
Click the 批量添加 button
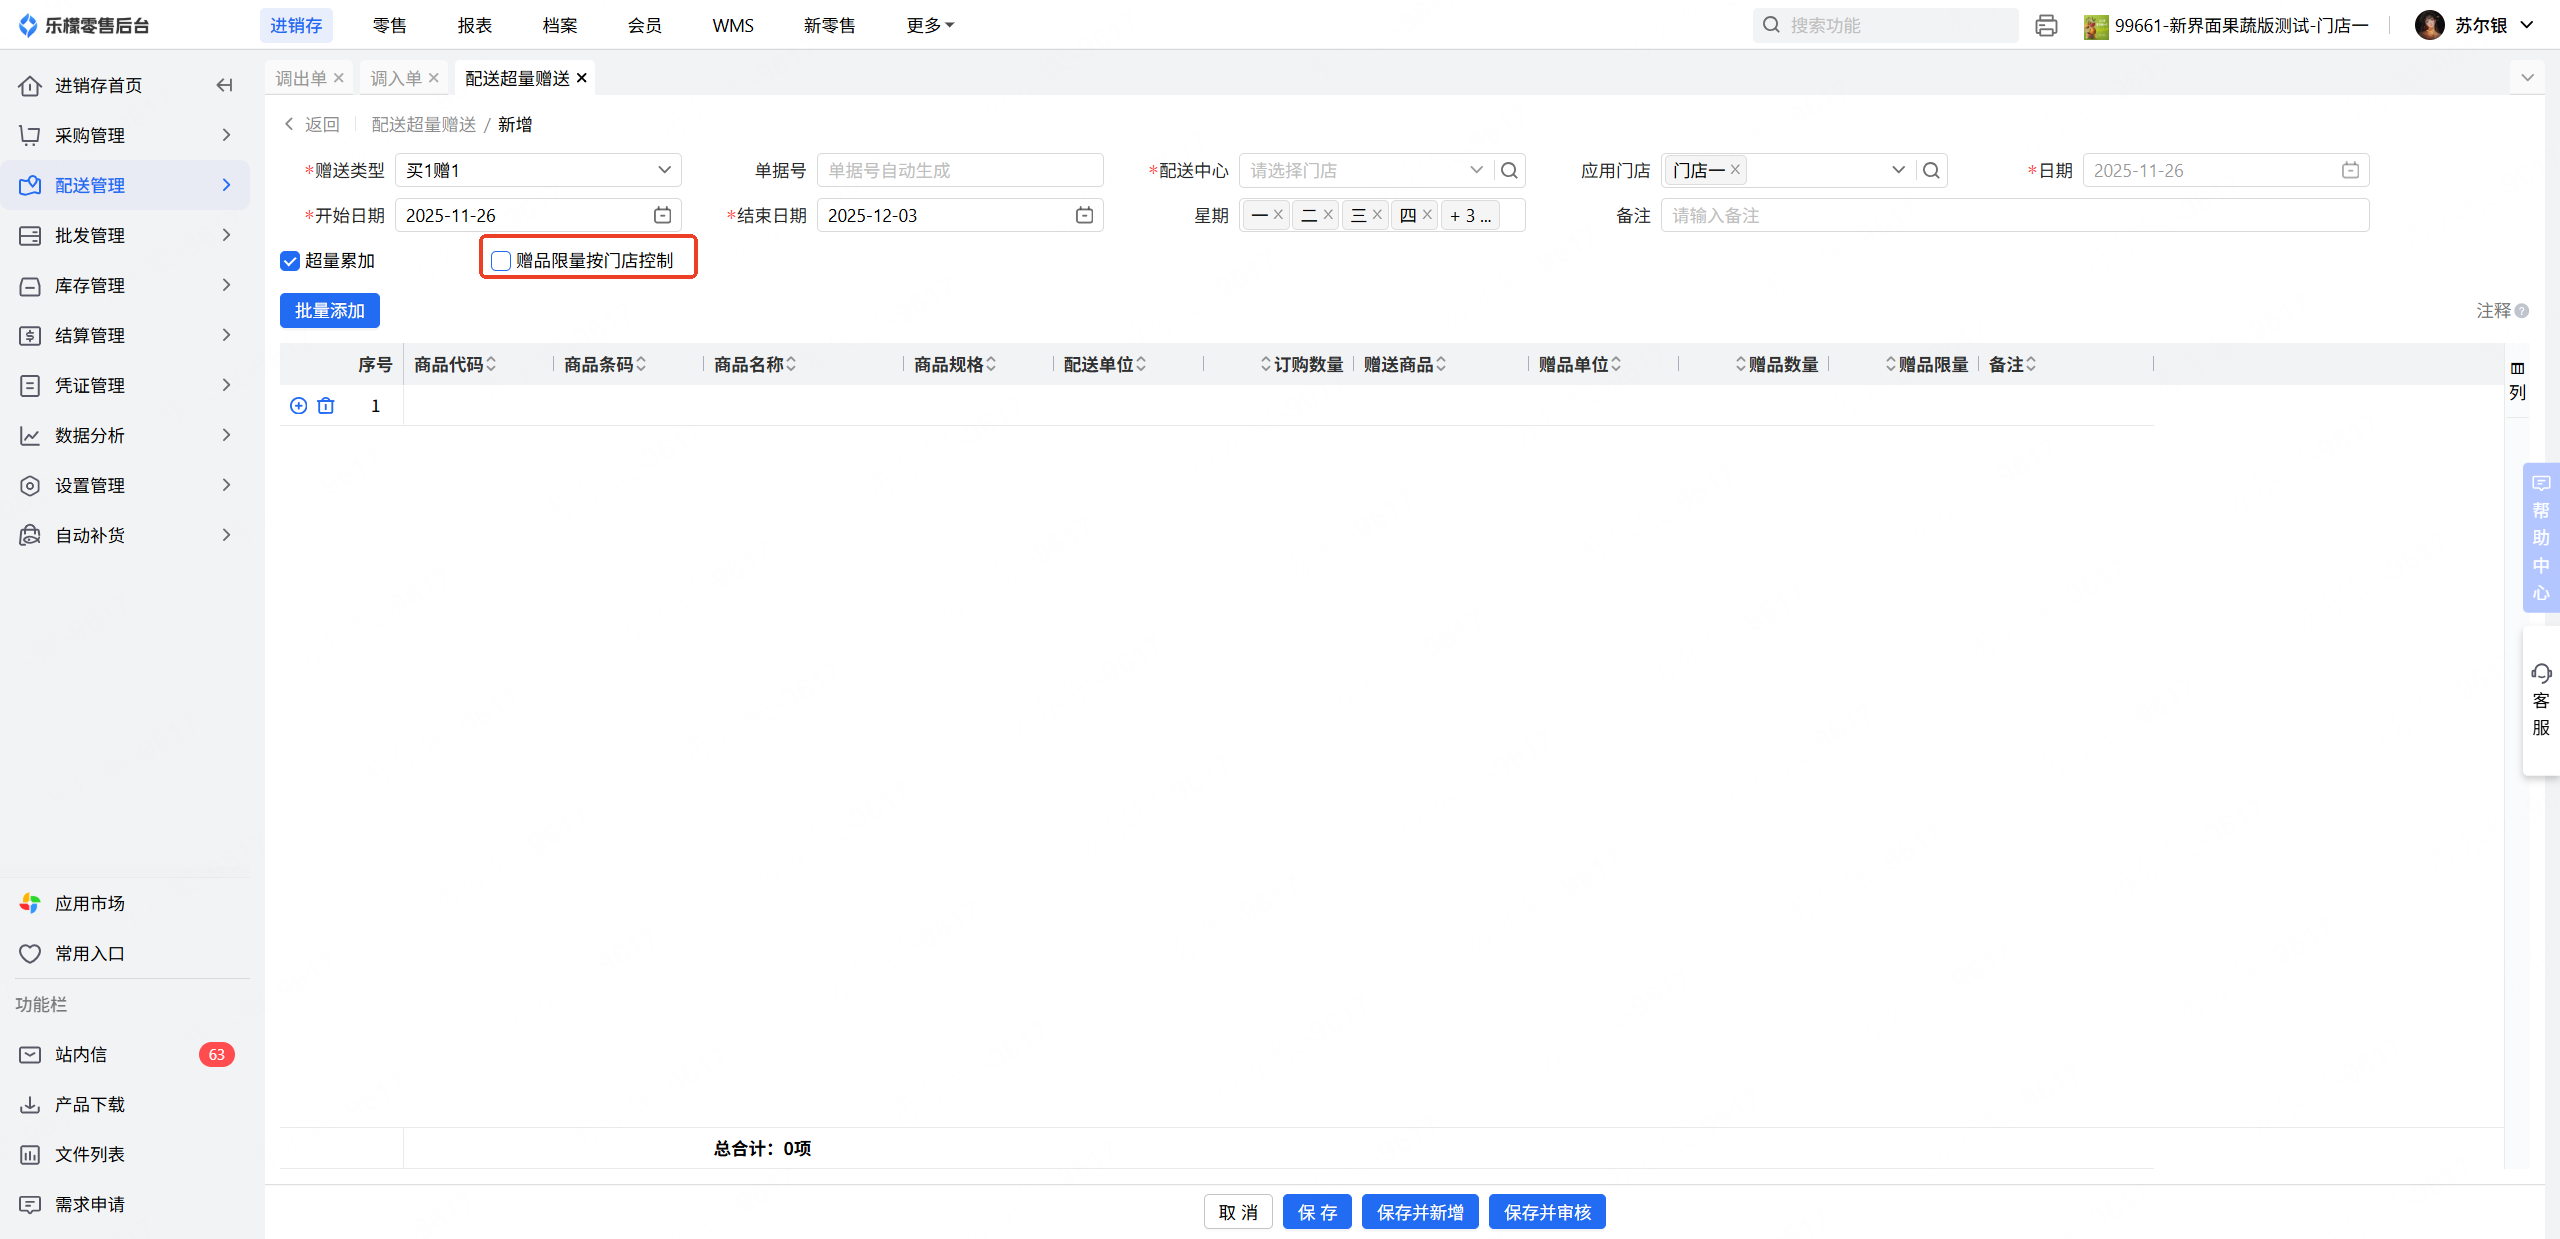[x=329, y=310]
